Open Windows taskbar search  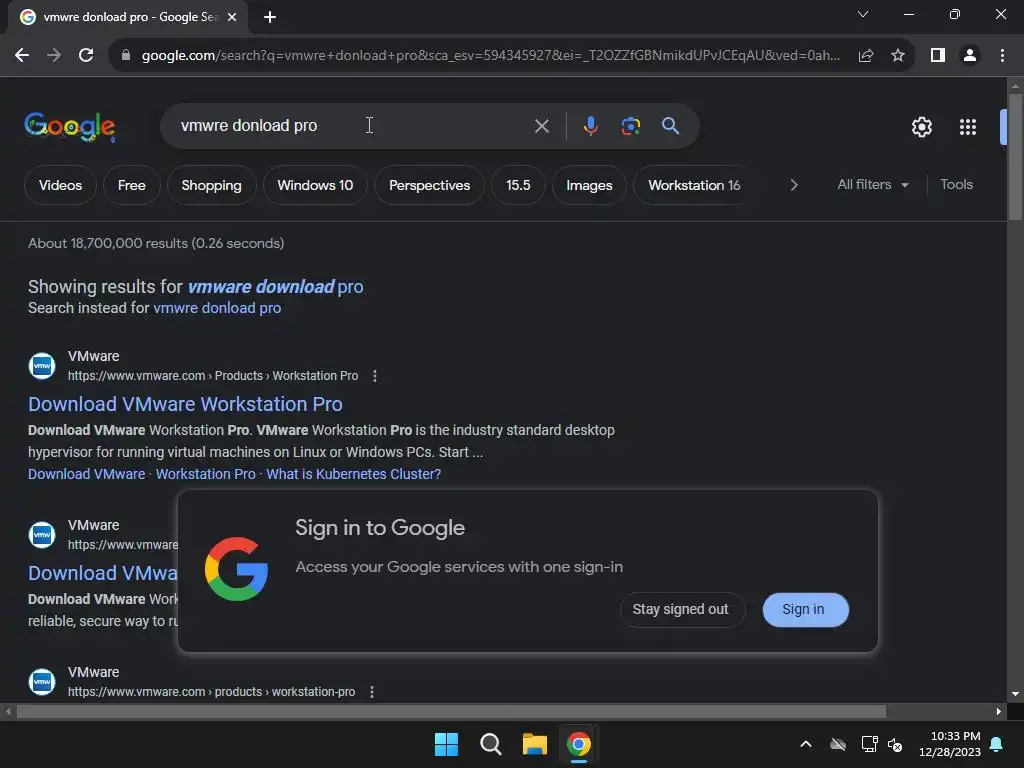click(x=490, y=744)
